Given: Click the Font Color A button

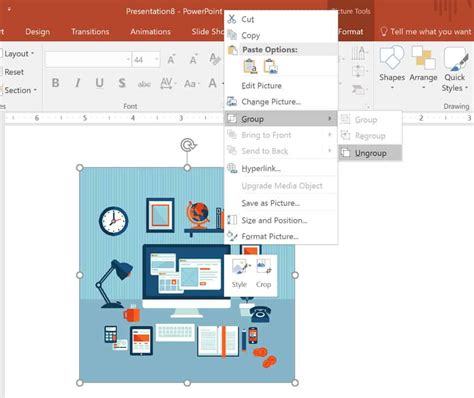Looking at the screenshot, I should [x=212, y=83].
